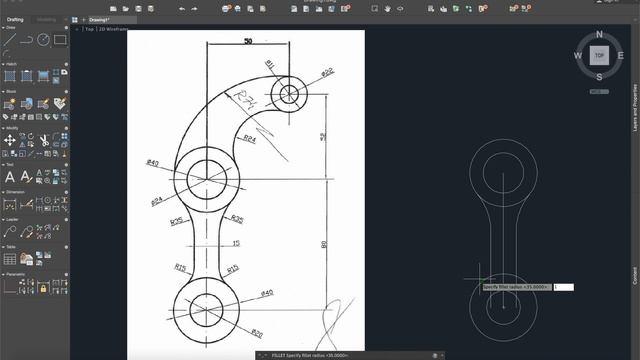Add a new drawing tab with plus
Image resolution: width=640 pixels, height=360 pixels.
coord(84,20)
